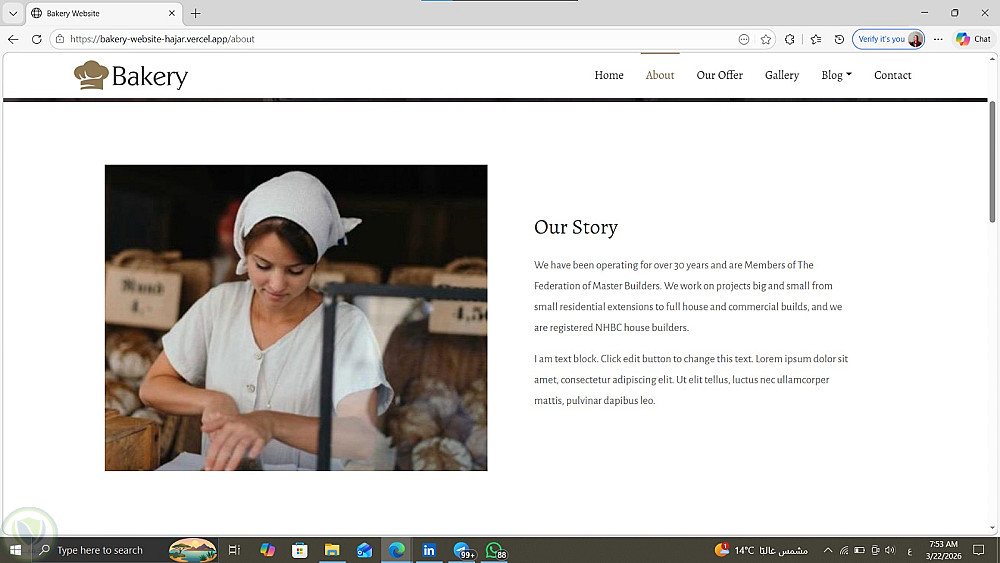The width and height of the screenshot is (1000, 563).
Task: Open the Windows Start menu
Action: pos(15,550)
